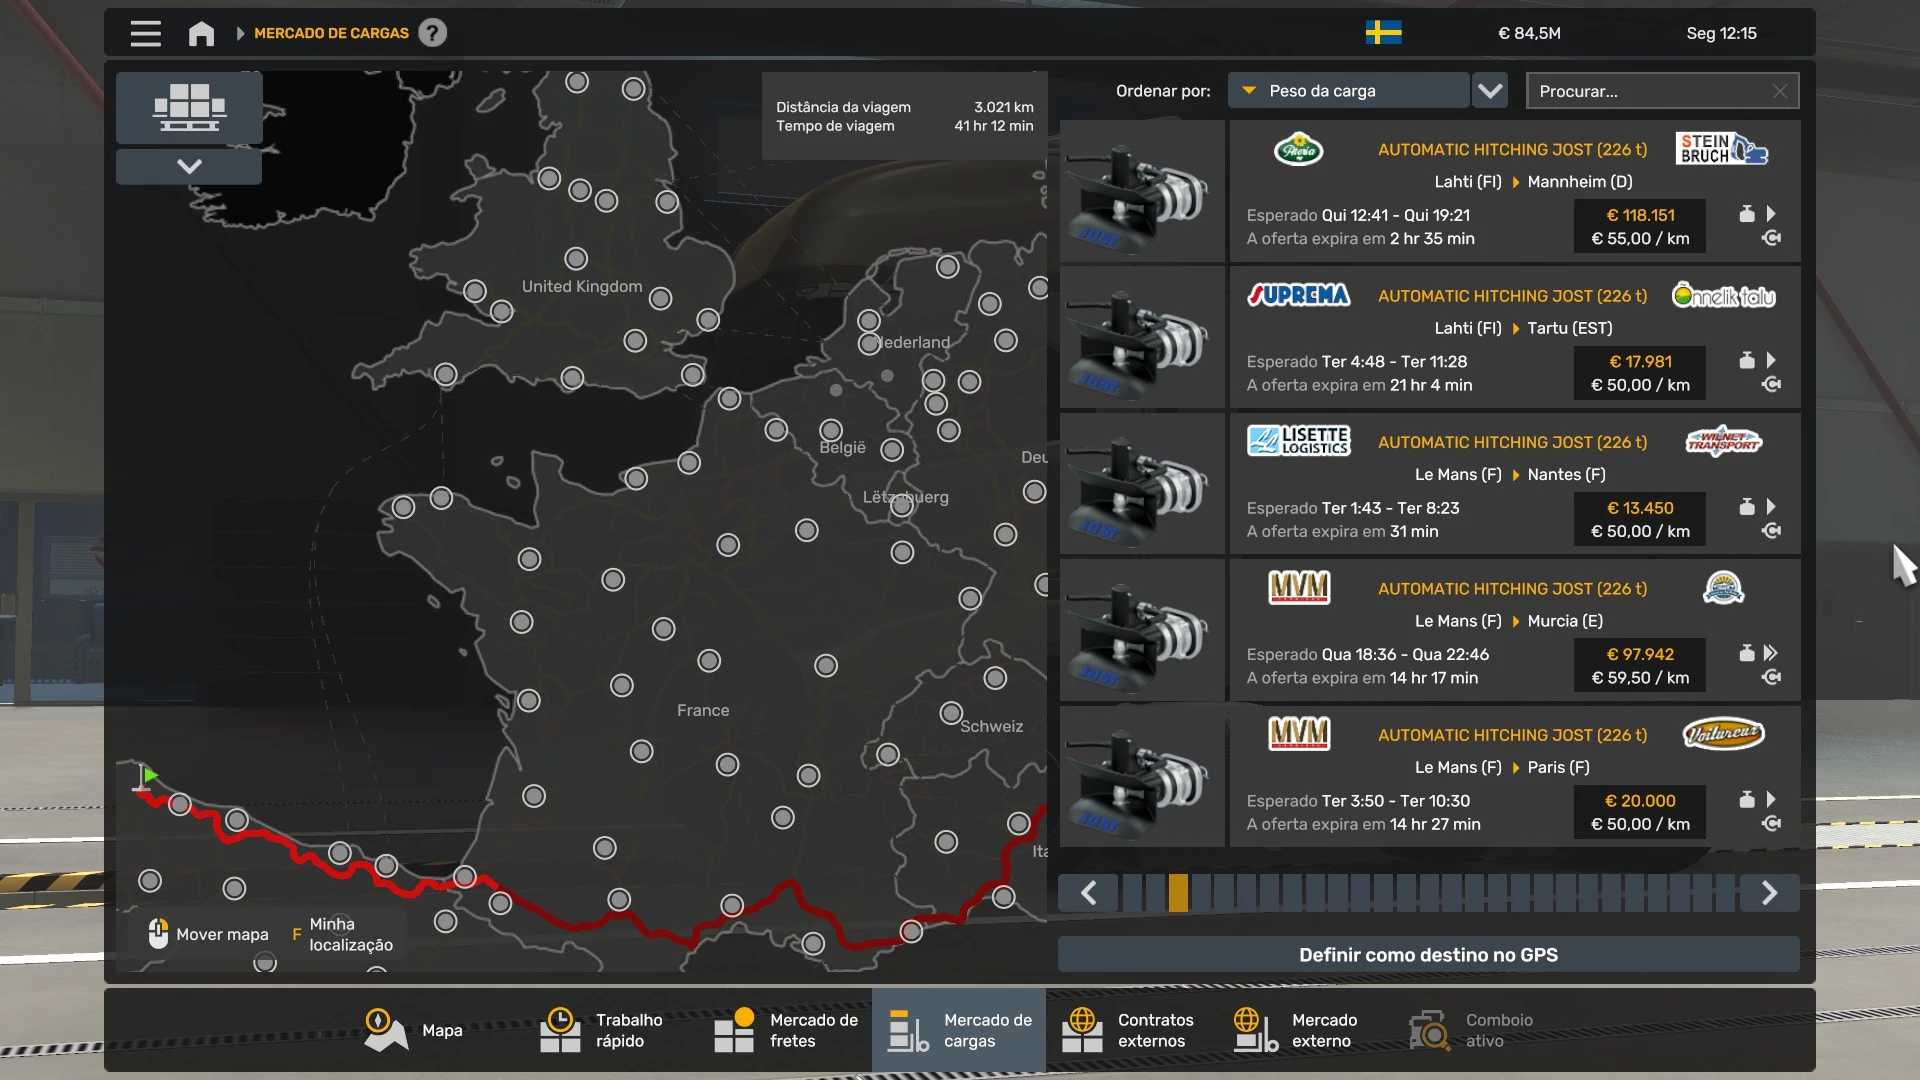This screenshot has height=1080, width=1920.
Task: Open the hamburger main menu
Action: (145, 33)
